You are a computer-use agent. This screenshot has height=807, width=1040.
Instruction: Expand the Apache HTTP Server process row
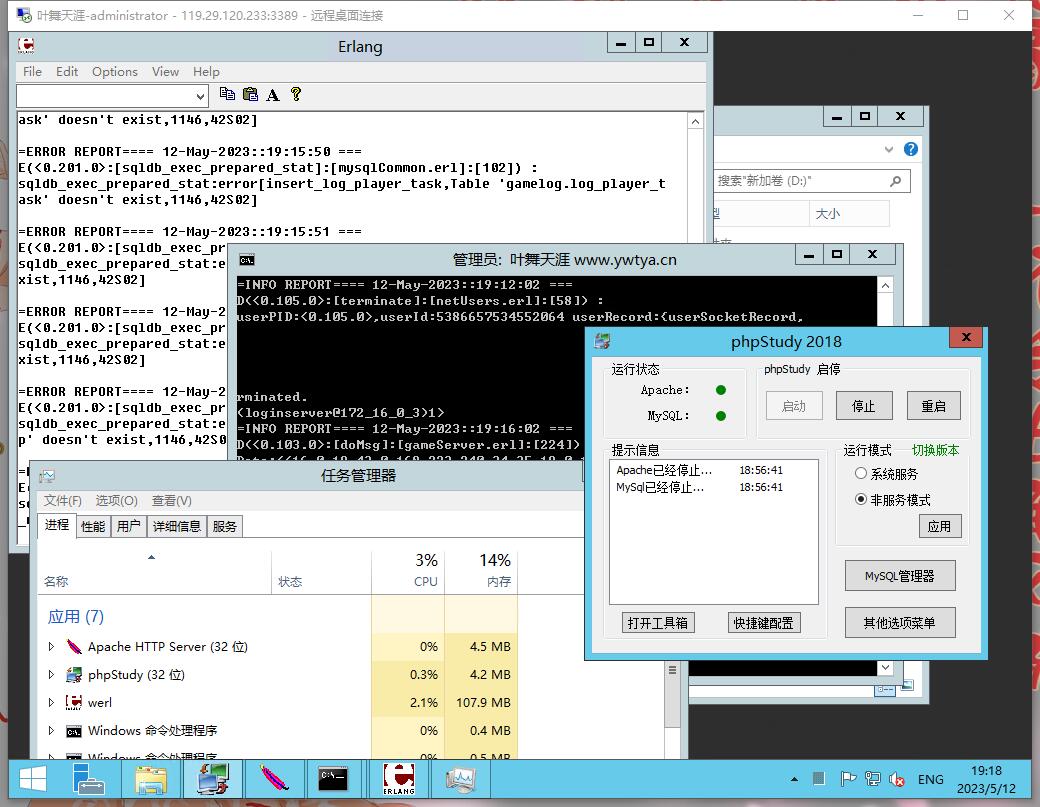point(52,647)
